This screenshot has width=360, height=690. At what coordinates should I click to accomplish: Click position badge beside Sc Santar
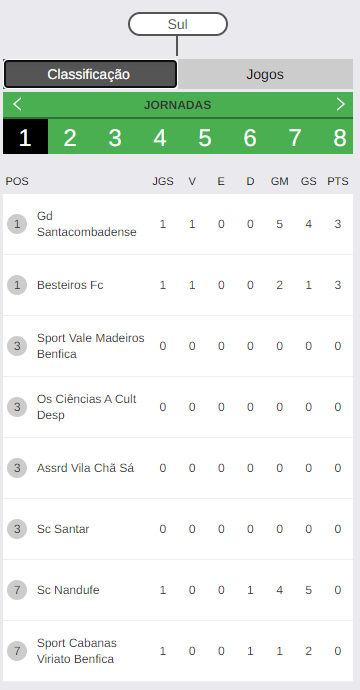pyautogui.click(x=17, y=529)
